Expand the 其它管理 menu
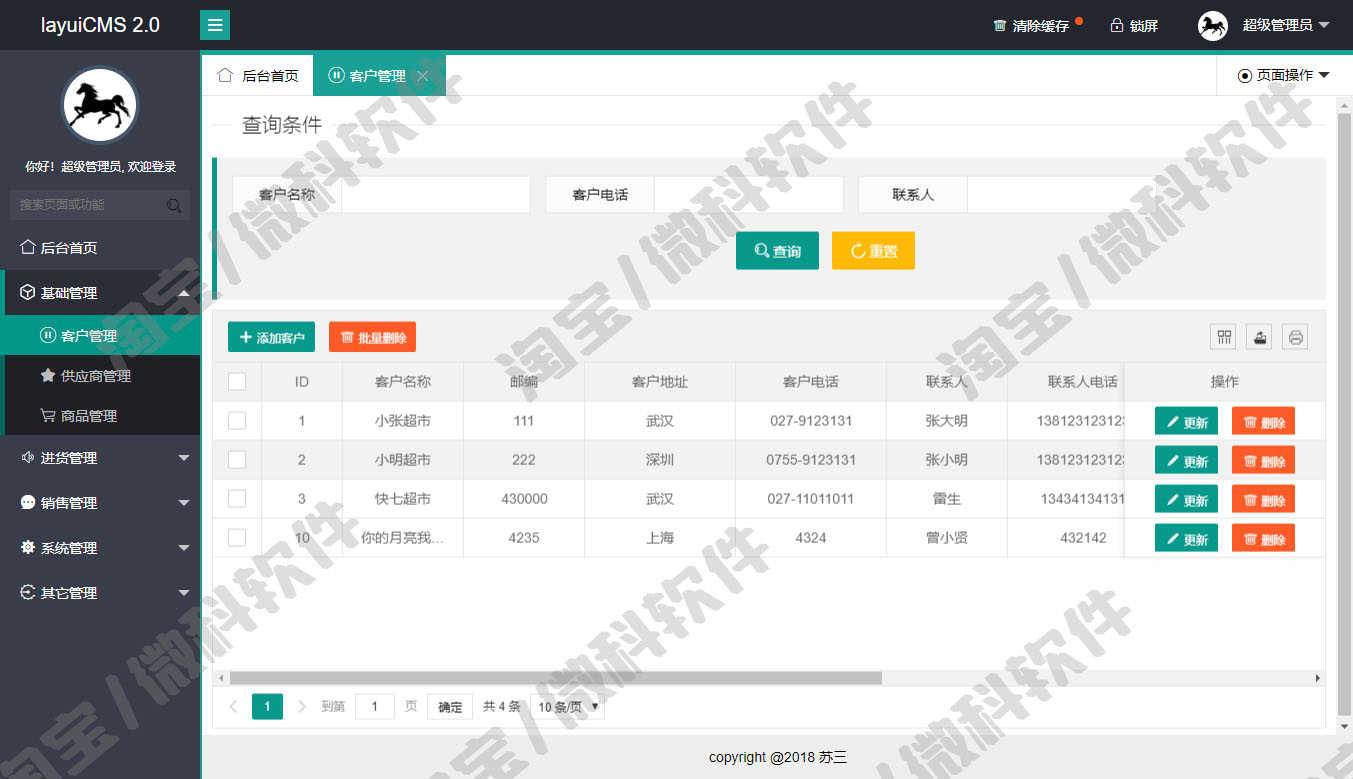The height and width of the screenshot is (779, 1353). tap(100, 593)
